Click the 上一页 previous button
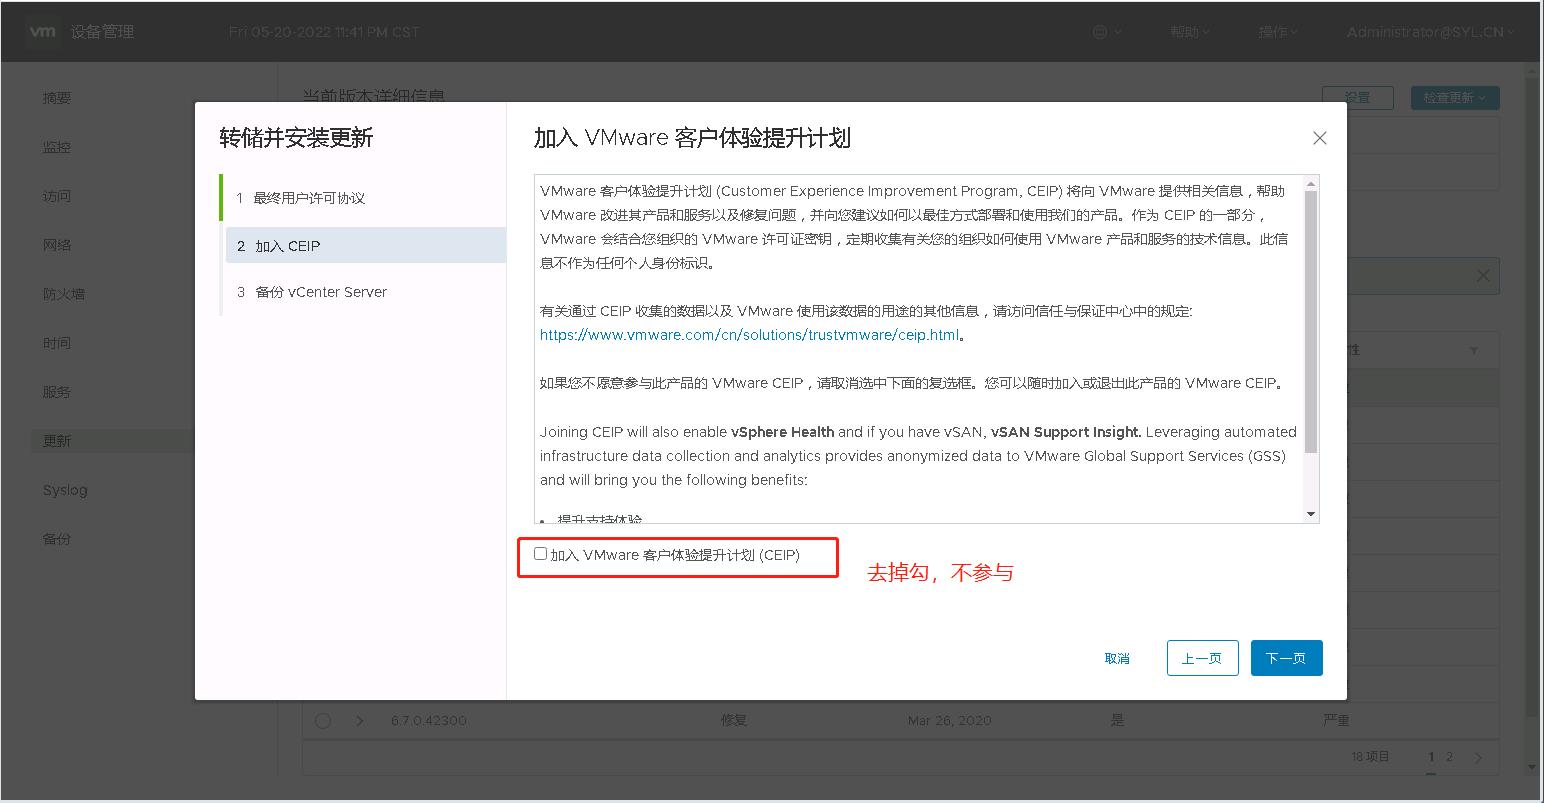This screenshot has width=1544, height=803. (x=1202, y=658)
